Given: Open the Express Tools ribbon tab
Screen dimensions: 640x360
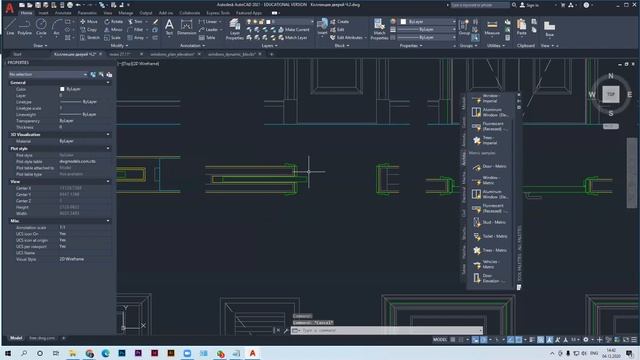Looking at the screenshot, I should click(218, 13).
